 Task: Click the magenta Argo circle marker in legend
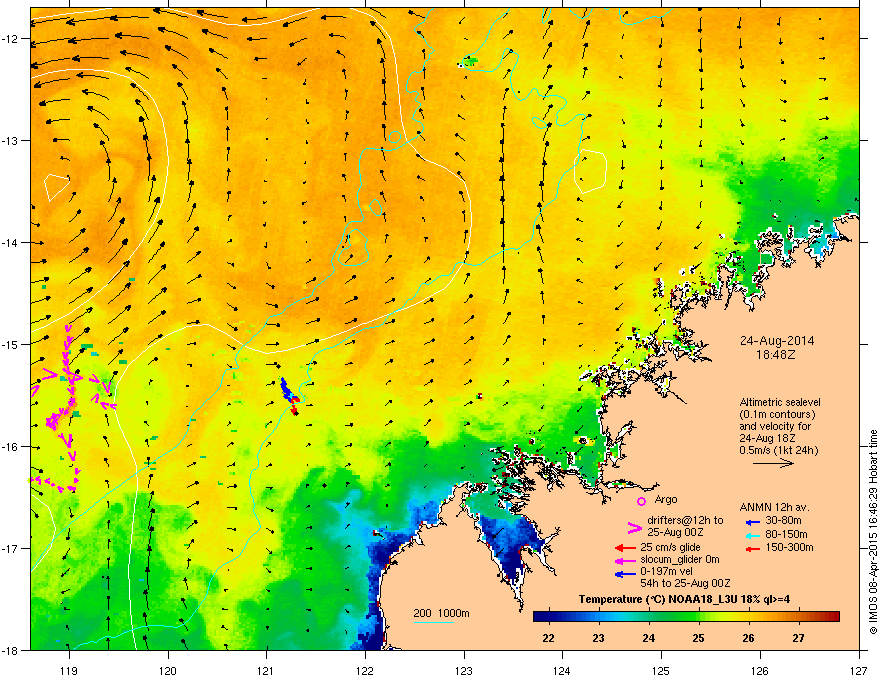[x=641, y=501]
